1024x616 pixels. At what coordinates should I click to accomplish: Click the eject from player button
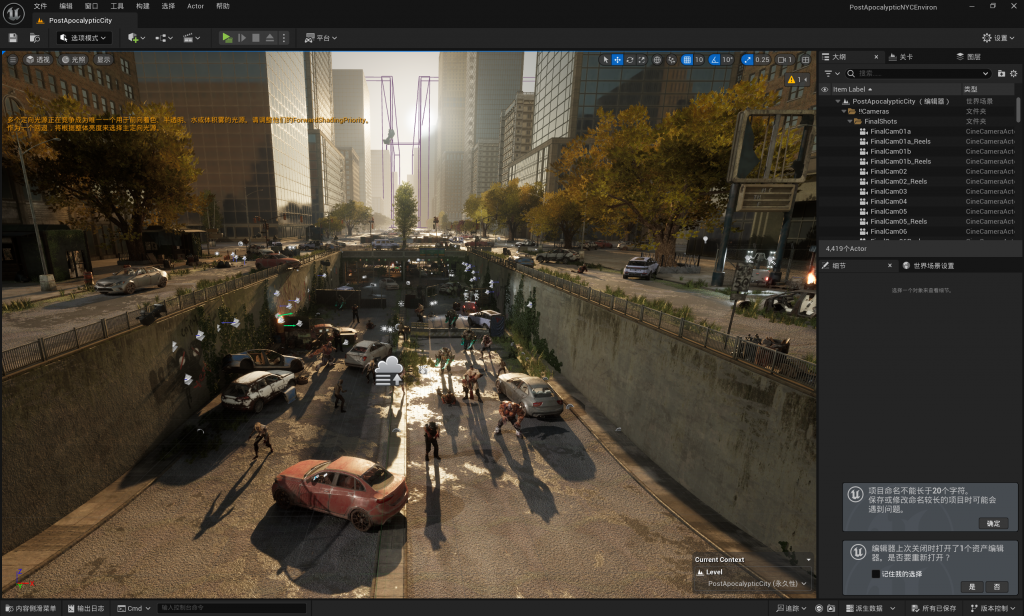pos(270,38)
